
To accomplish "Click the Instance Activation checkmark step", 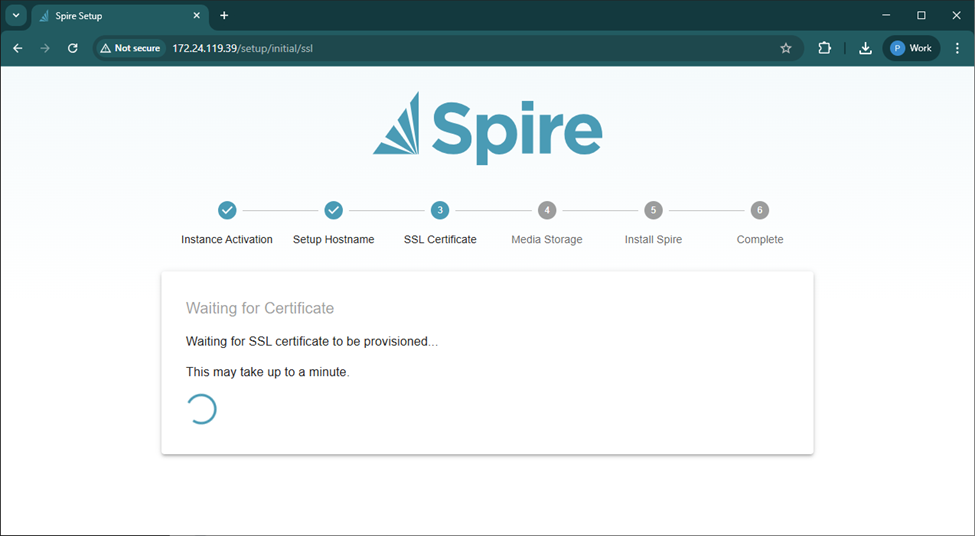I will point(227,210).
